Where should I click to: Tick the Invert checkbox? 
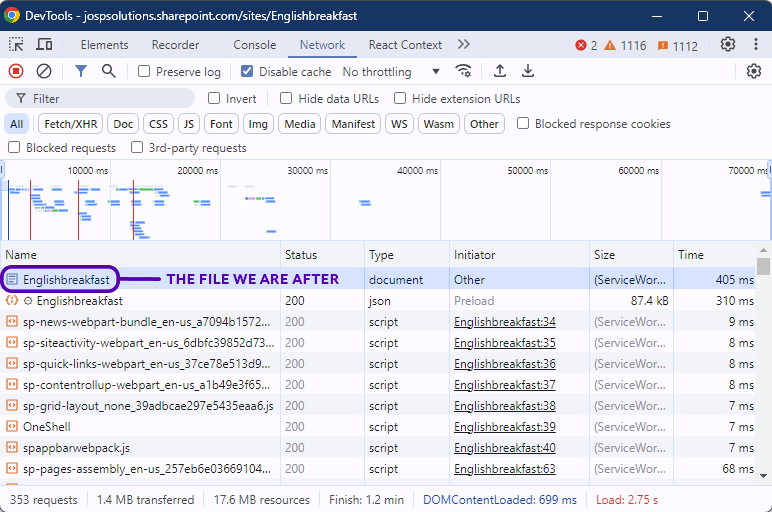[214, 98]
